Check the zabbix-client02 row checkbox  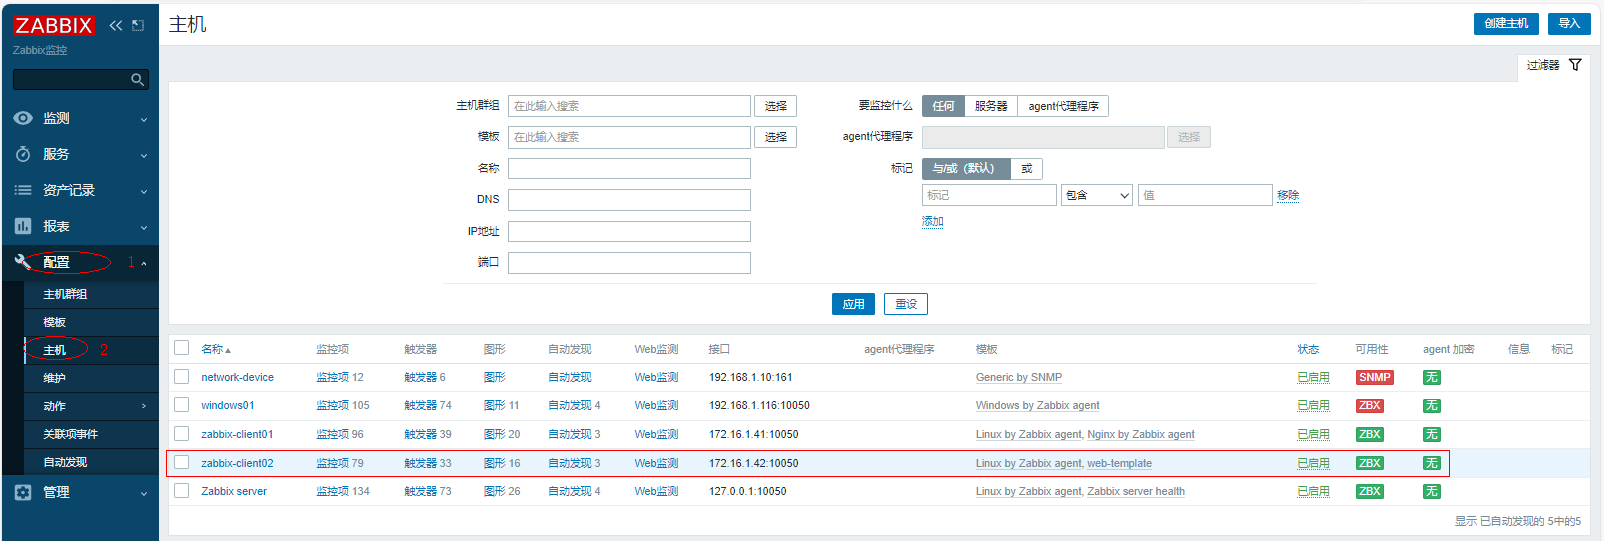pyautogui.click(x=182, y=462)
